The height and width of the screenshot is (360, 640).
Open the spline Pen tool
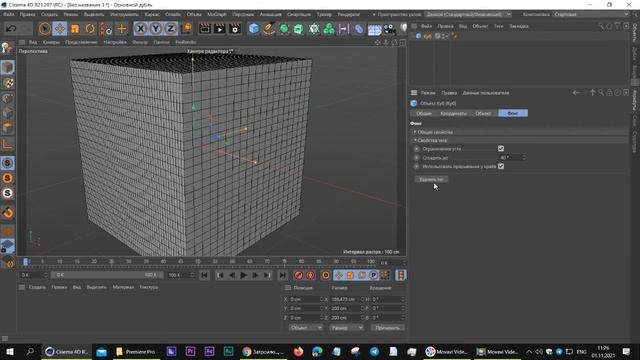click(x=269, y=29)
